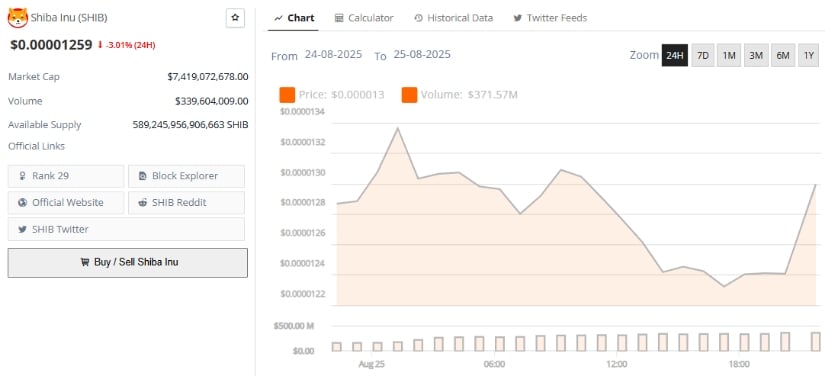Click the Historical Data clock icon
825x376 pixels.
418,18
